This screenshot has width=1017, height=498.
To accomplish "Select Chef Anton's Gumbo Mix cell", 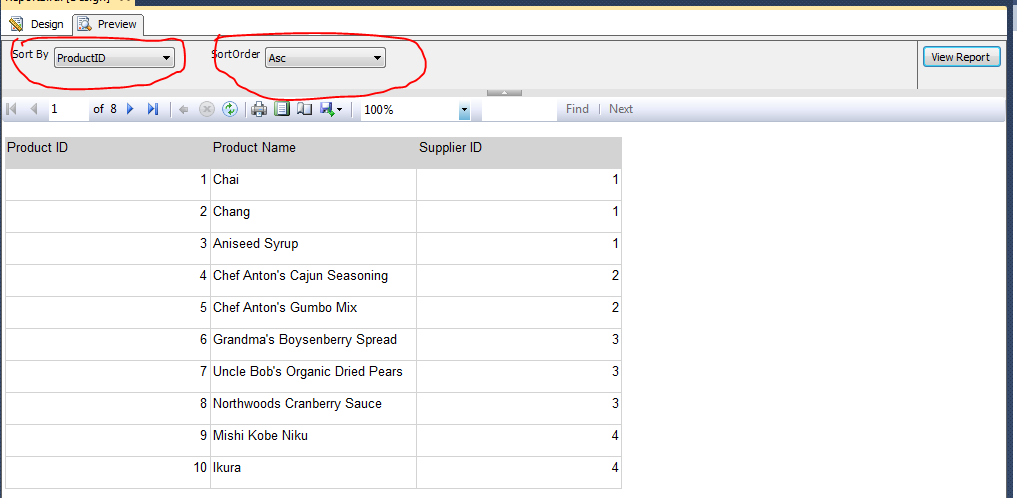I will [x=313, y=313].
